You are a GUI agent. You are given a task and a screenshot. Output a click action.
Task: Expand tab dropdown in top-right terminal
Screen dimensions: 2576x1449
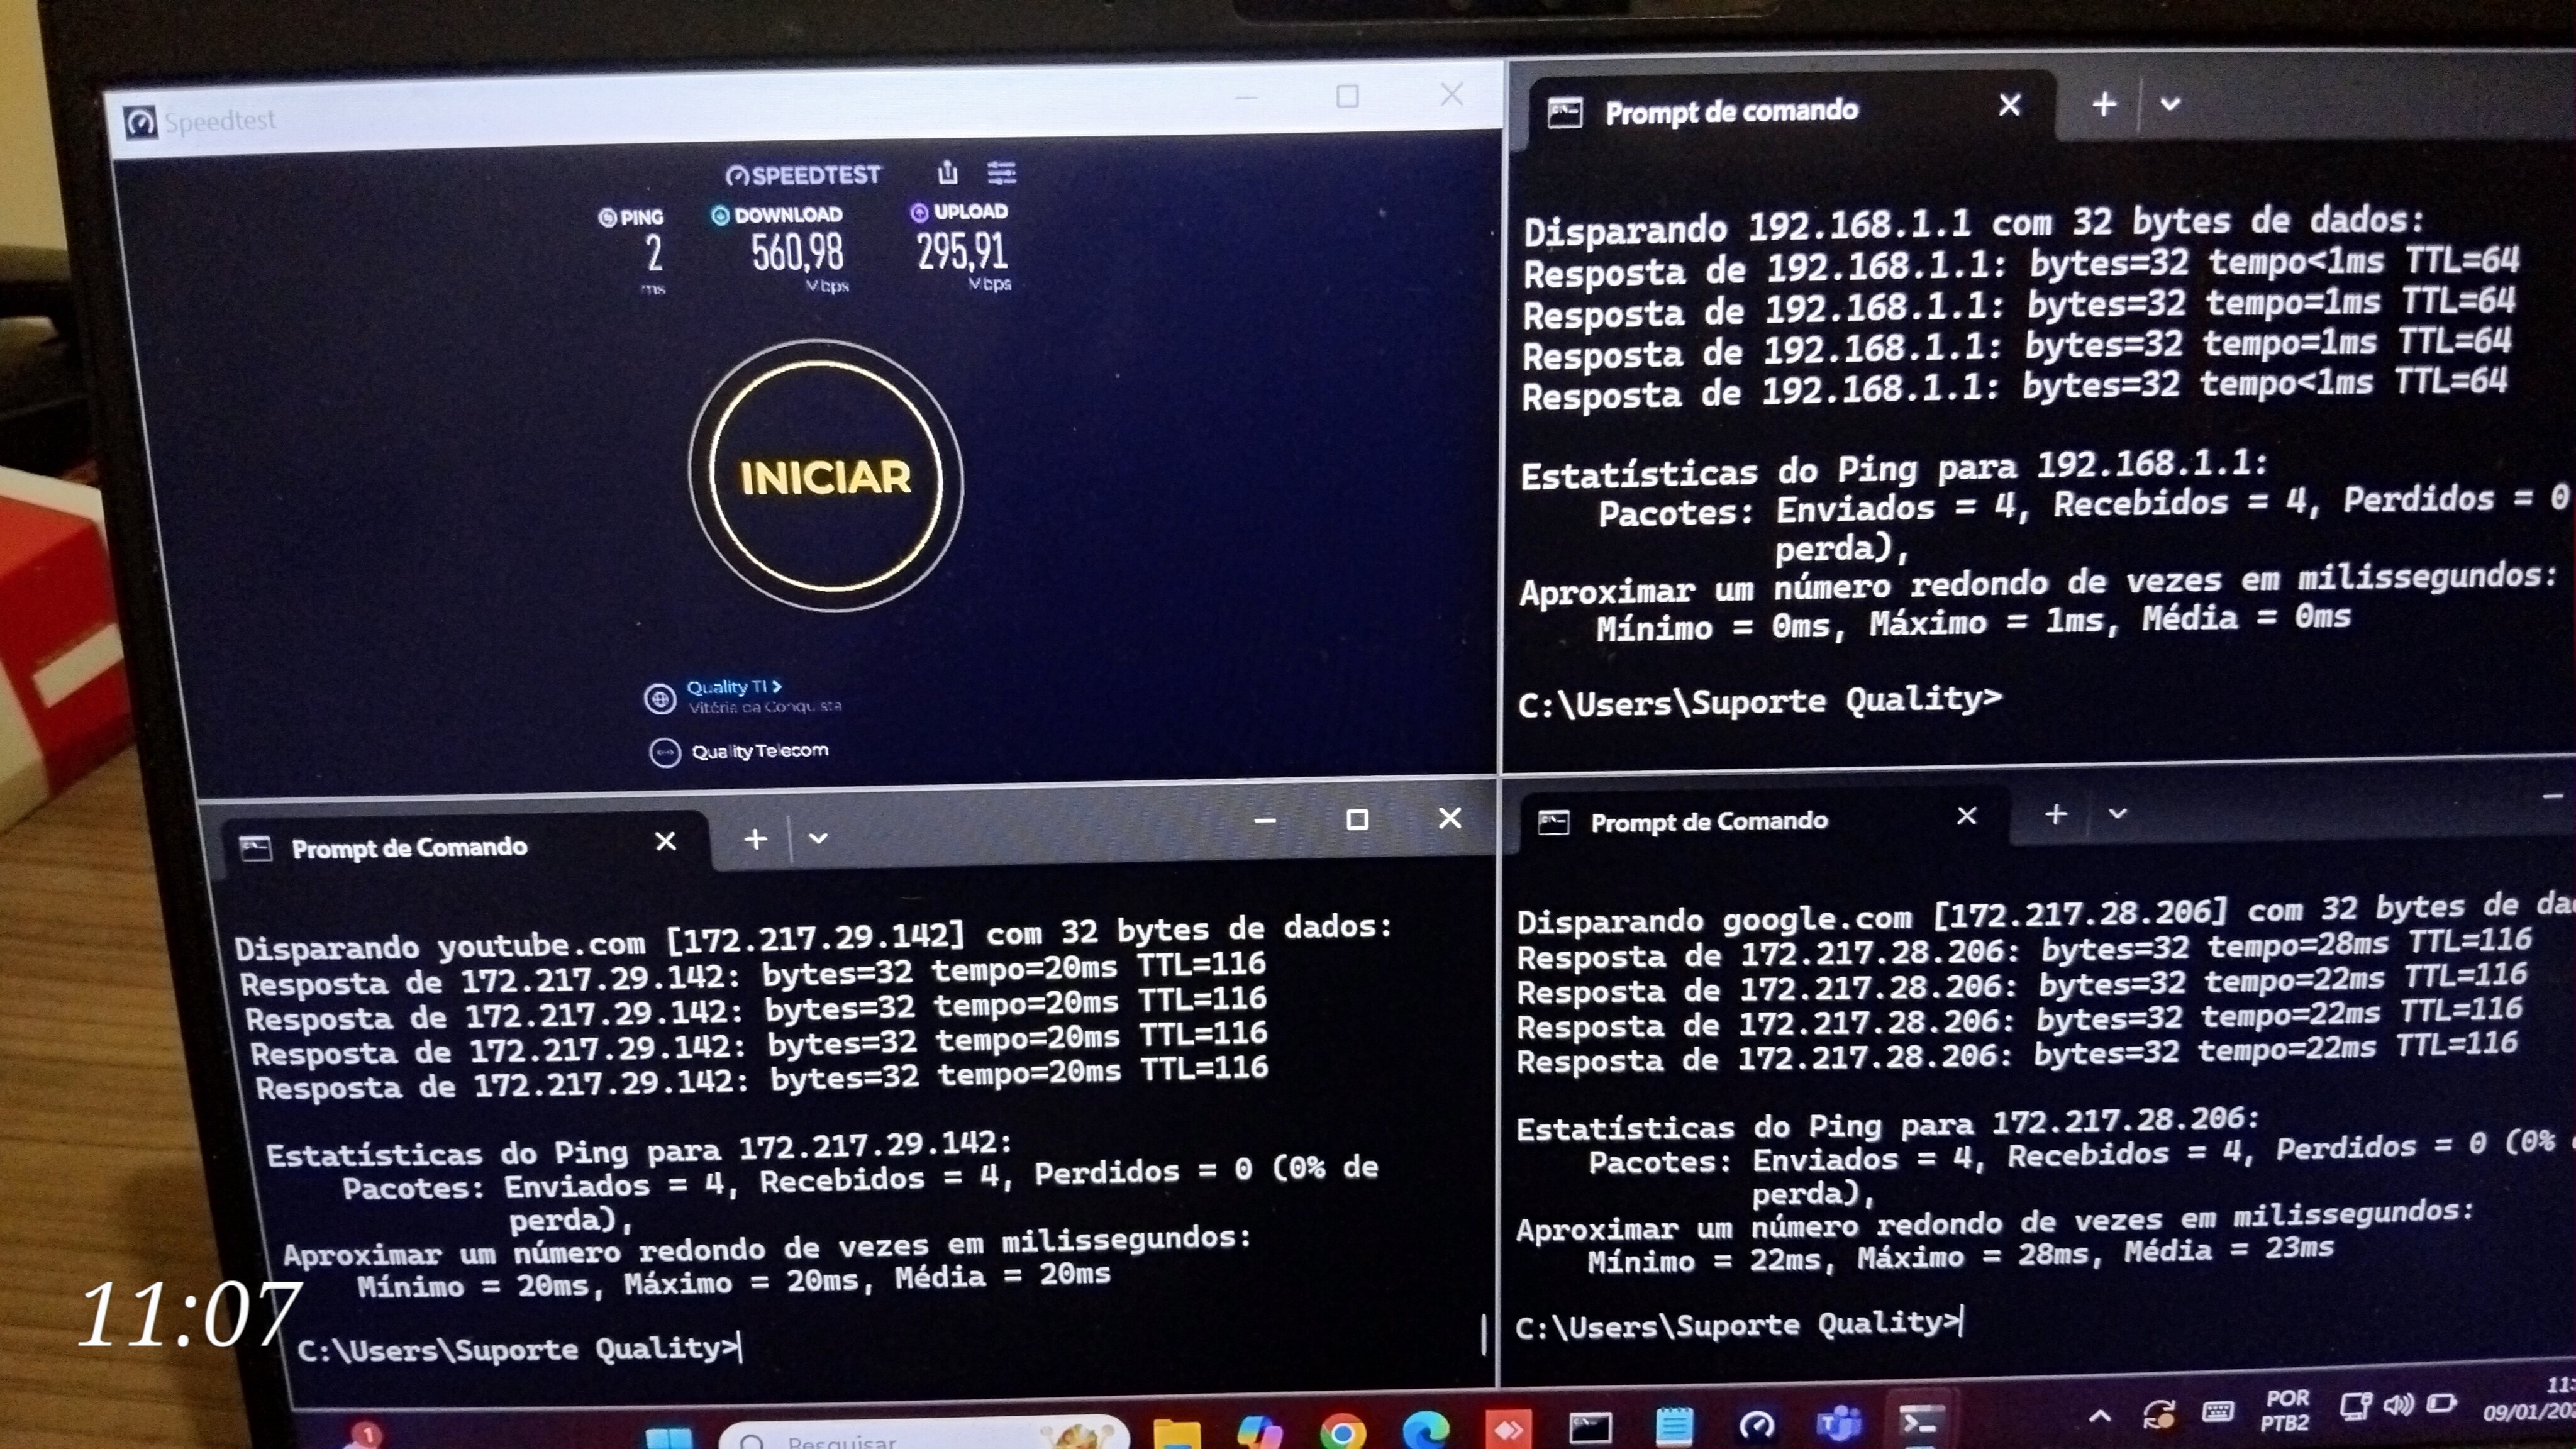click(2169, 104)
